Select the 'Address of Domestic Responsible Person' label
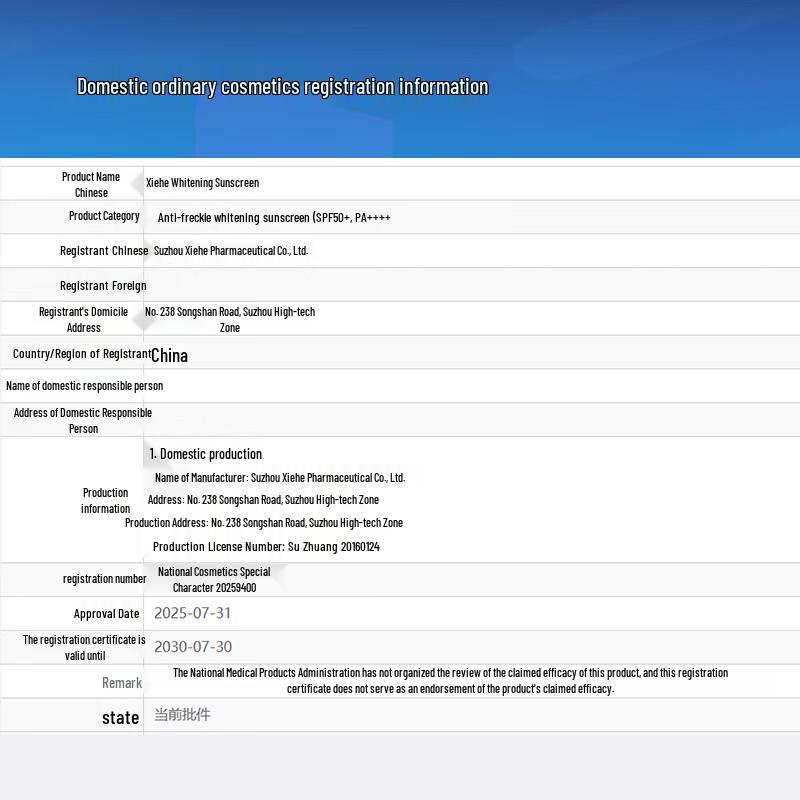800x800 pixels. pos(83,421)
